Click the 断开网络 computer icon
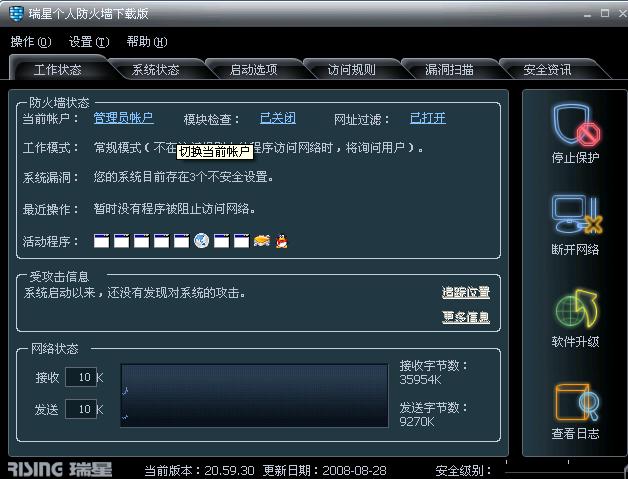Viewport: 628px width, 479px height. (x=576, y=214)
